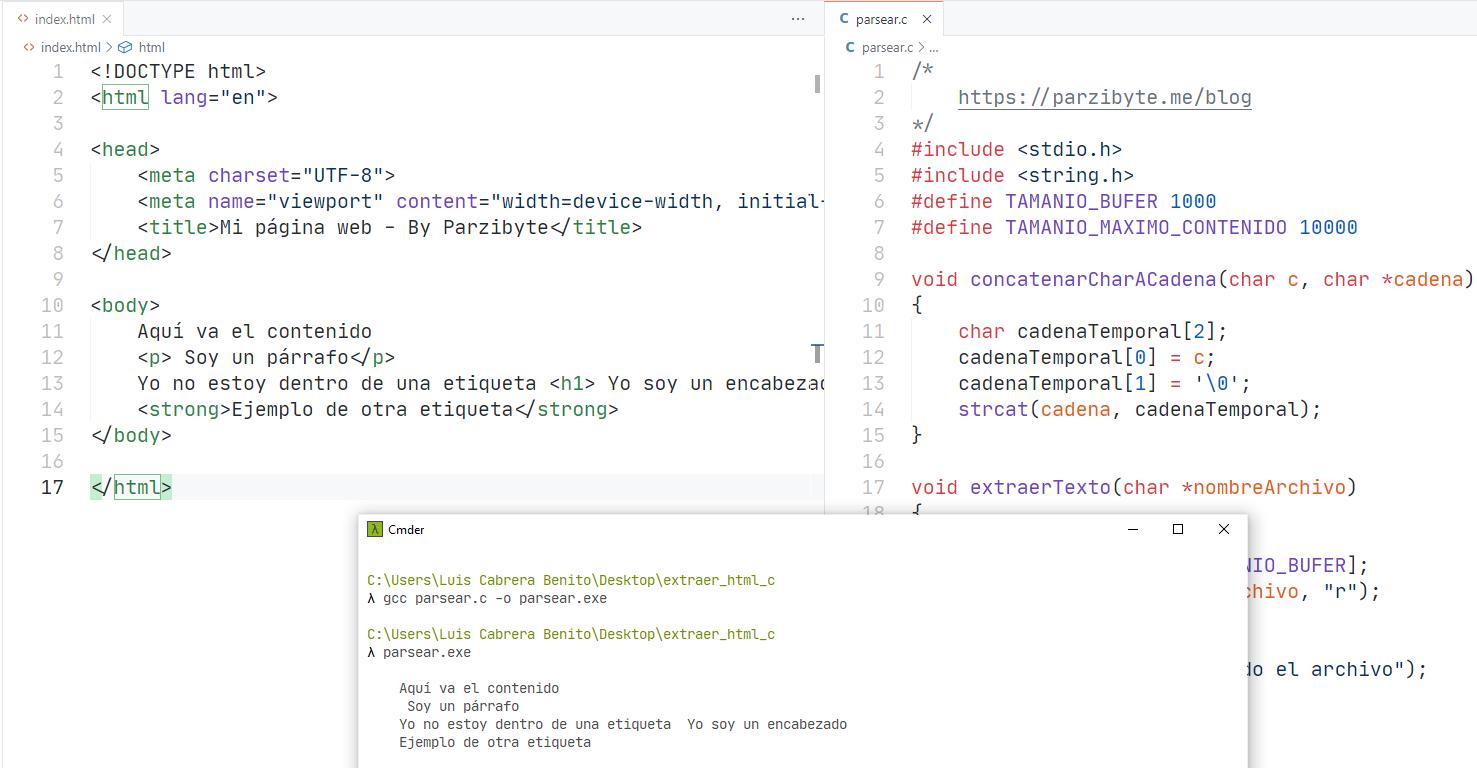Click the C language icon on parsear.c tab
This screenshot has height=768, width=1477.
tap(844, 19)
